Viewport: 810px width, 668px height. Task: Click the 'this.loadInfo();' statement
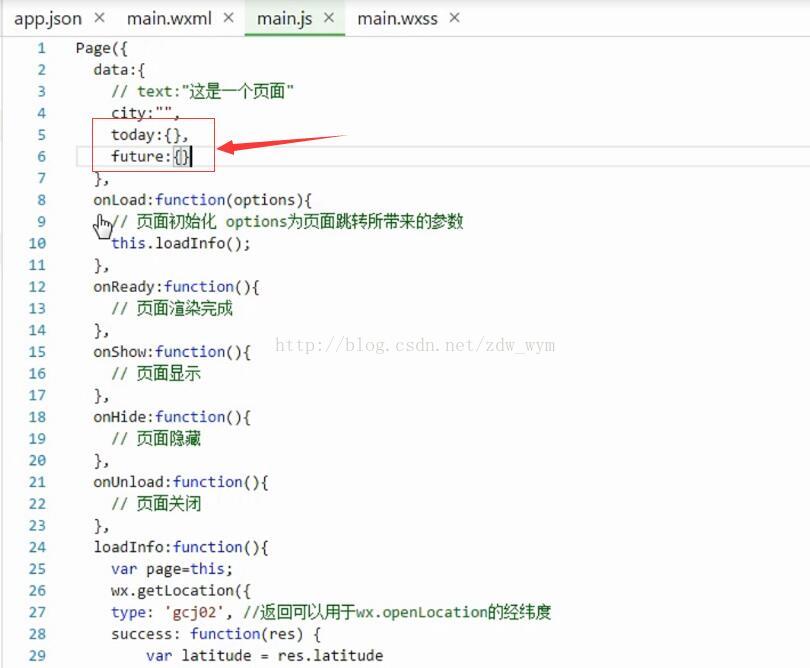(x=181, y=243)
